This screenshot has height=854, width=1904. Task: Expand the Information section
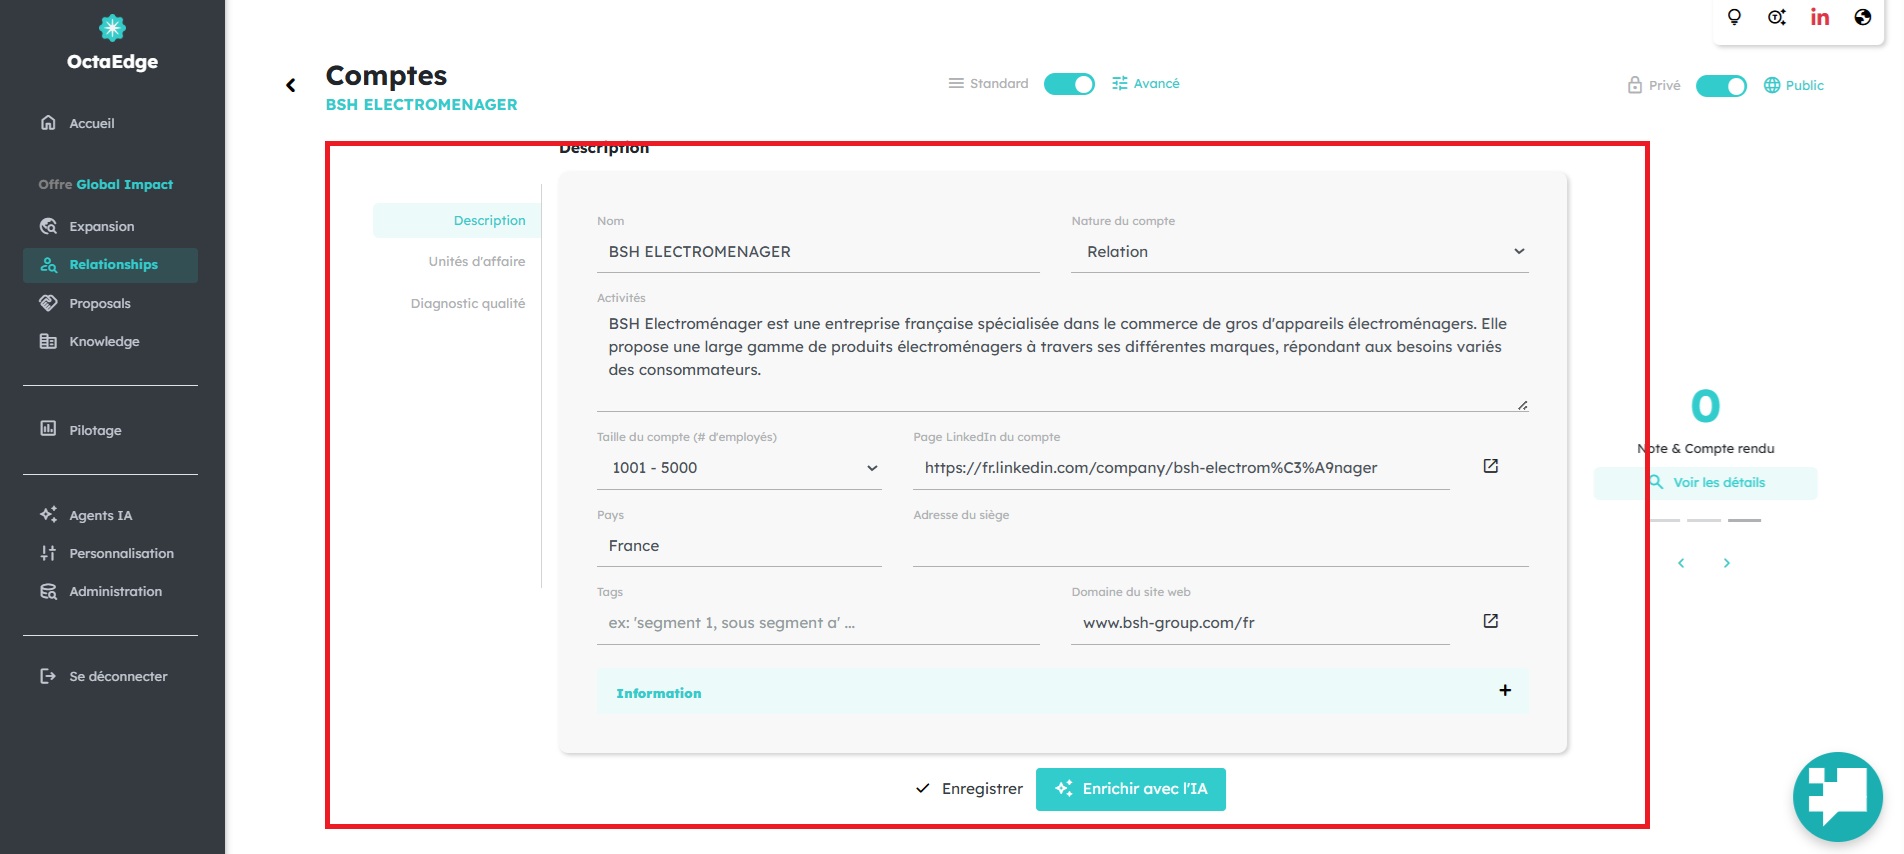[x=1063, y=691]
